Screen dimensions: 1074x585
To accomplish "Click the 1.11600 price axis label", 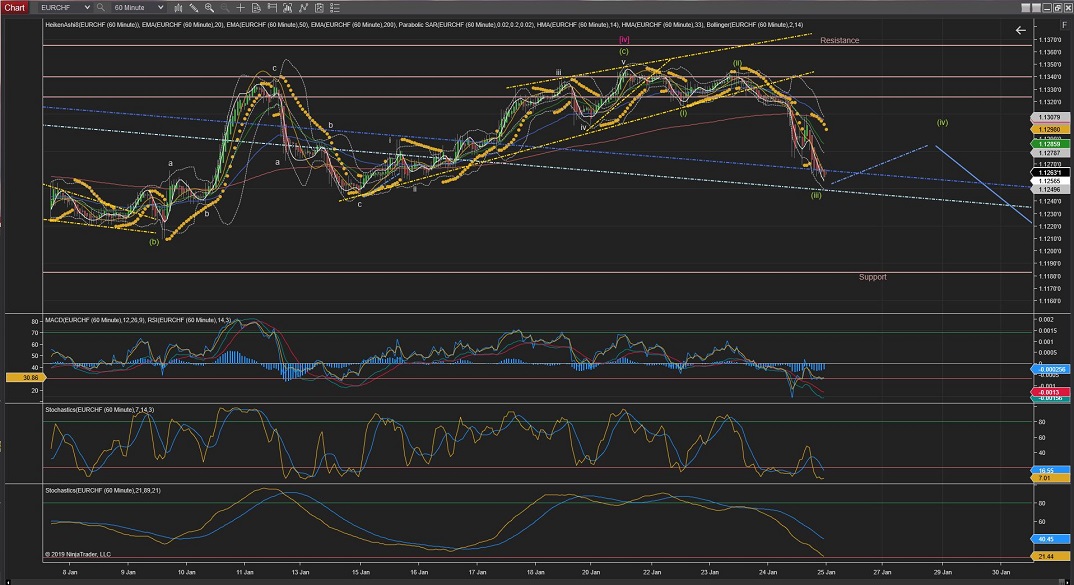I will point(1049,301).
